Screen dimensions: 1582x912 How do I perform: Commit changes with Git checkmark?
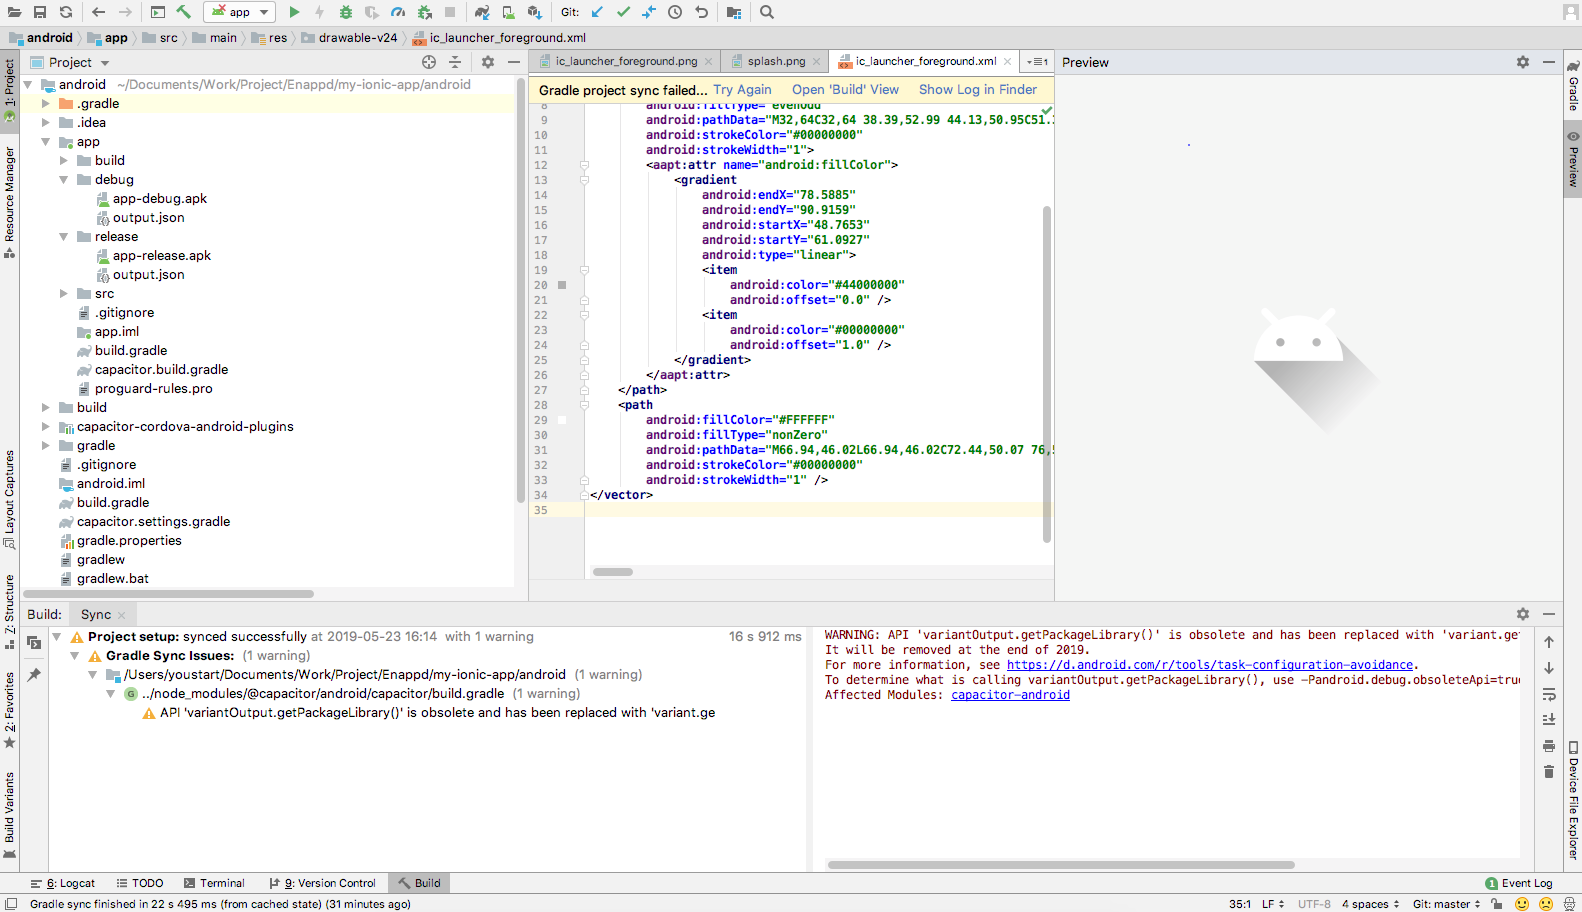pos(623,12)
